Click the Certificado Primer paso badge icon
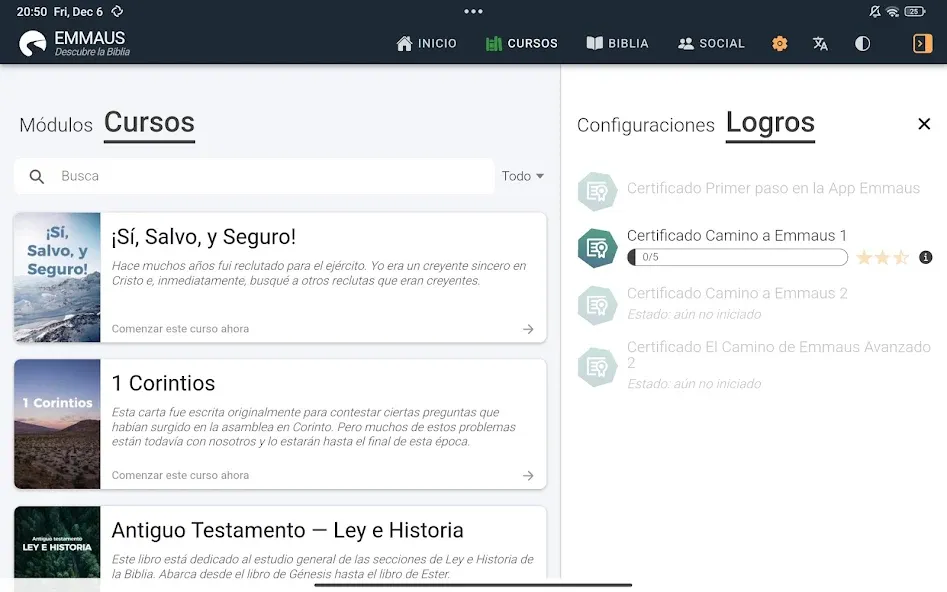947x592 pixels. (597, 191)
